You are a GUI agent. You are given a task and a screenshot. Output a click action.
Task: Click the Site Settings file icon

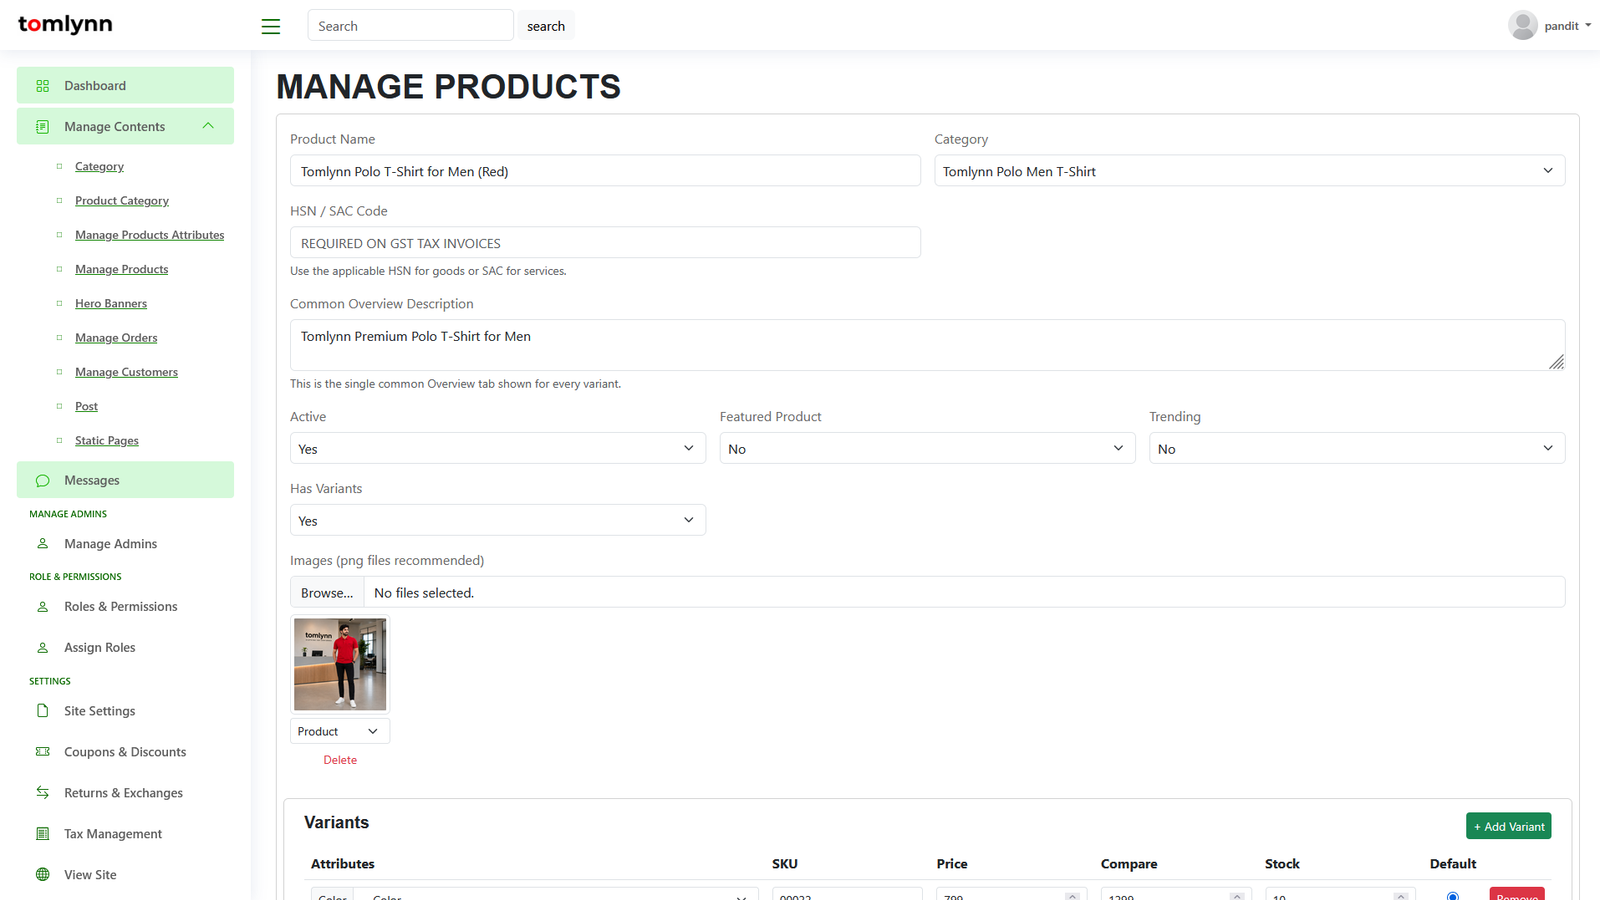coord(43,711)
